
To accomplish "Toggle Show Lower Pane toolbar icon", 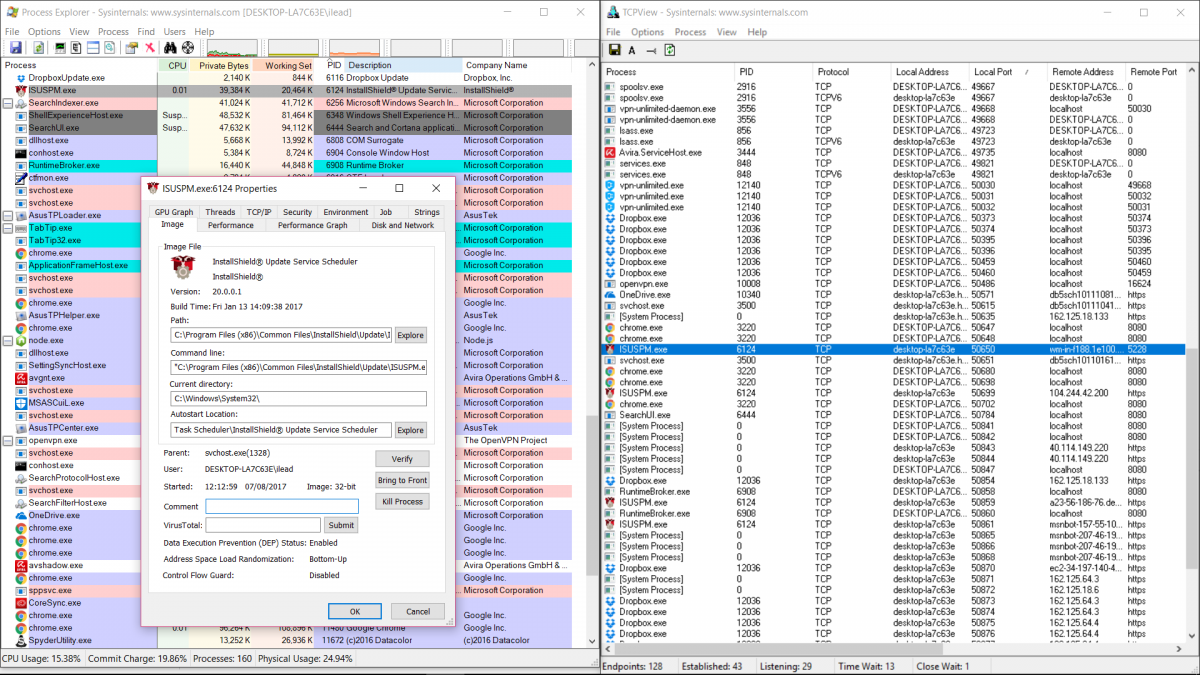I will tap(92, 47).
